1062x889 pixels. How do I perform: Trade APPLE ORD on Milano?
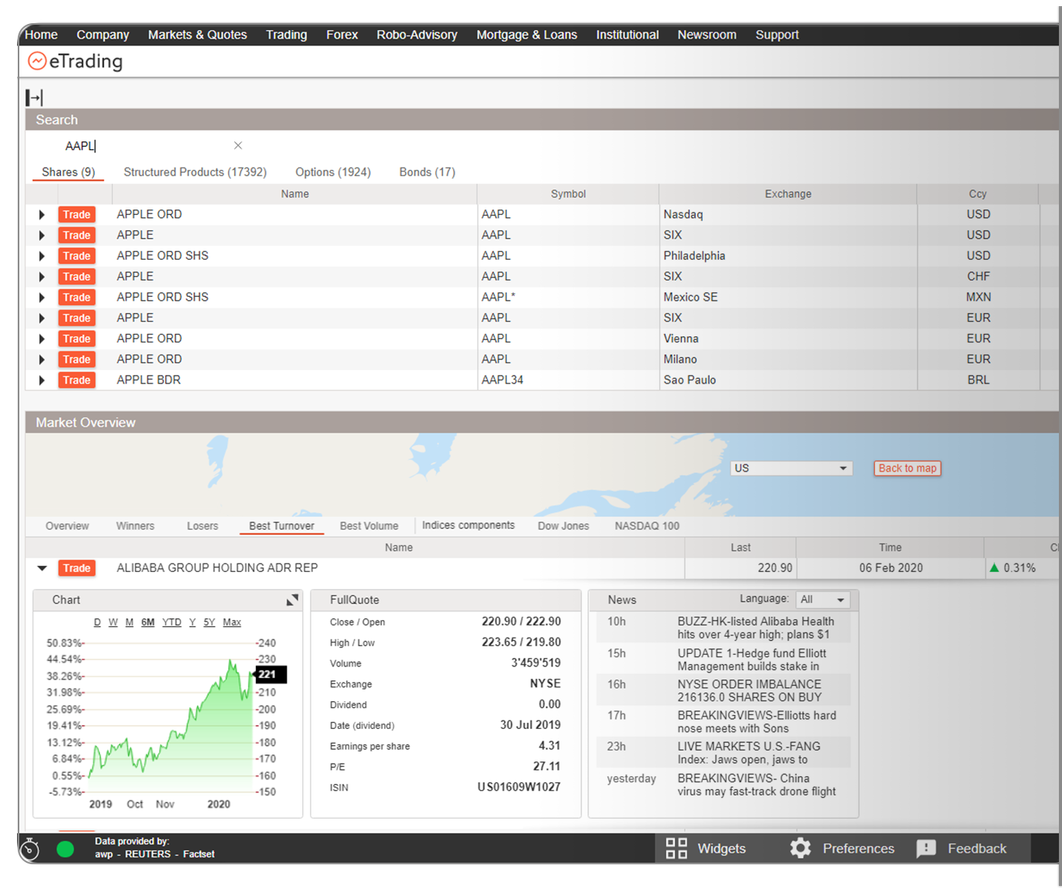click(77, 360)
